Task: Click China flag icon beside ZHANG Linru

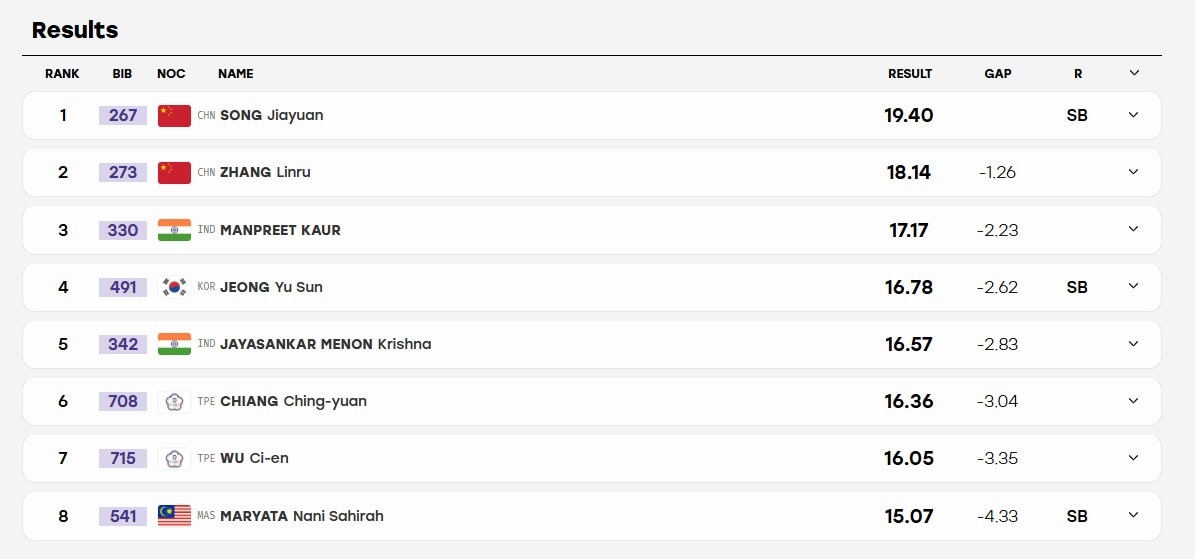Action: point(174,172)
